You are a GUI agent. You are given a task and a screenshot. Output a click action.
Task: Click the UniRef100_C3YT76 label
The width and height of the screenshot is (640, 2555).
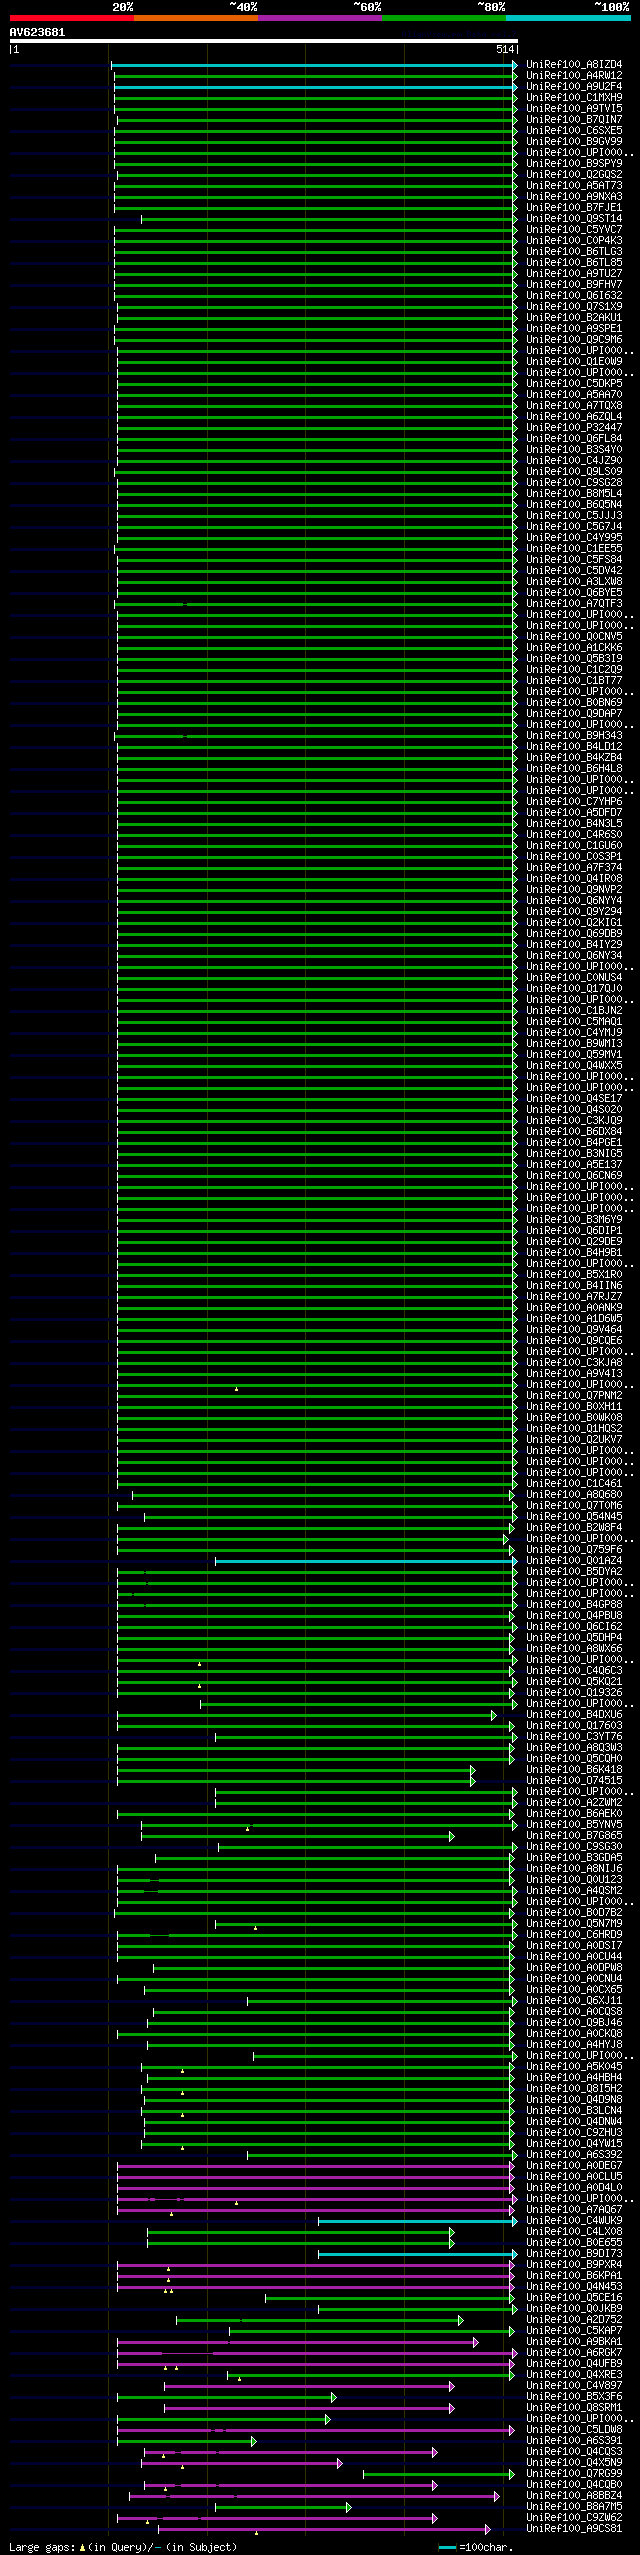coord(574,1737)
